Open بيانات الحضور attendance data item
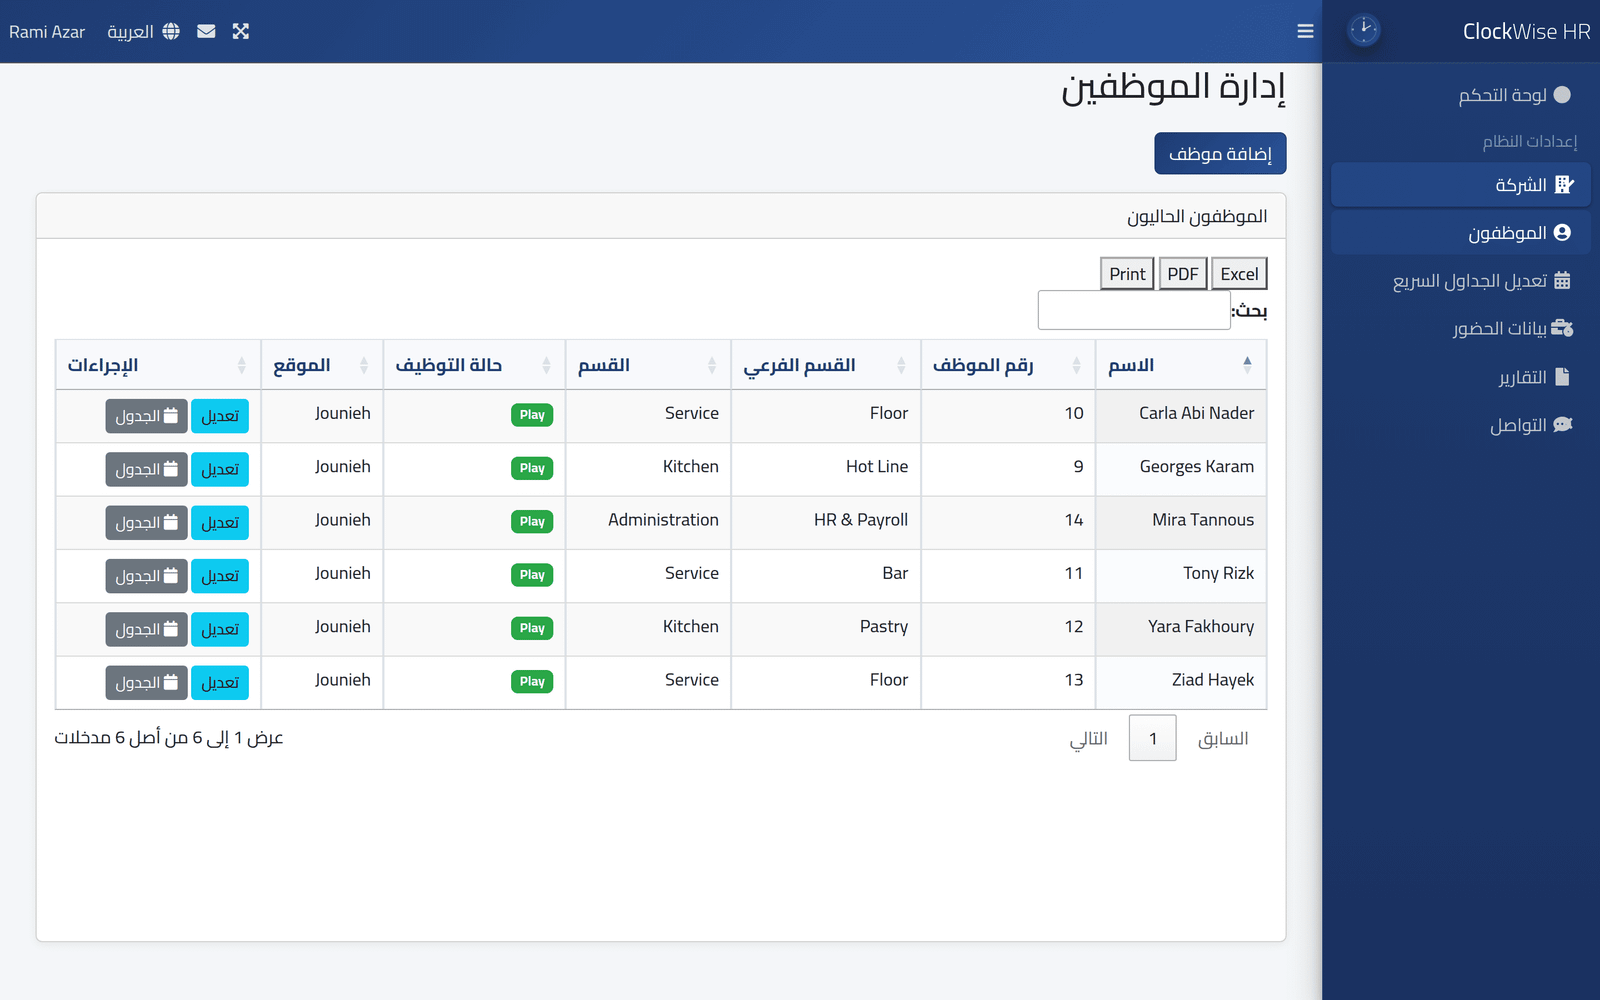The image size is (1600, 1000). [x=1461, y=329]
